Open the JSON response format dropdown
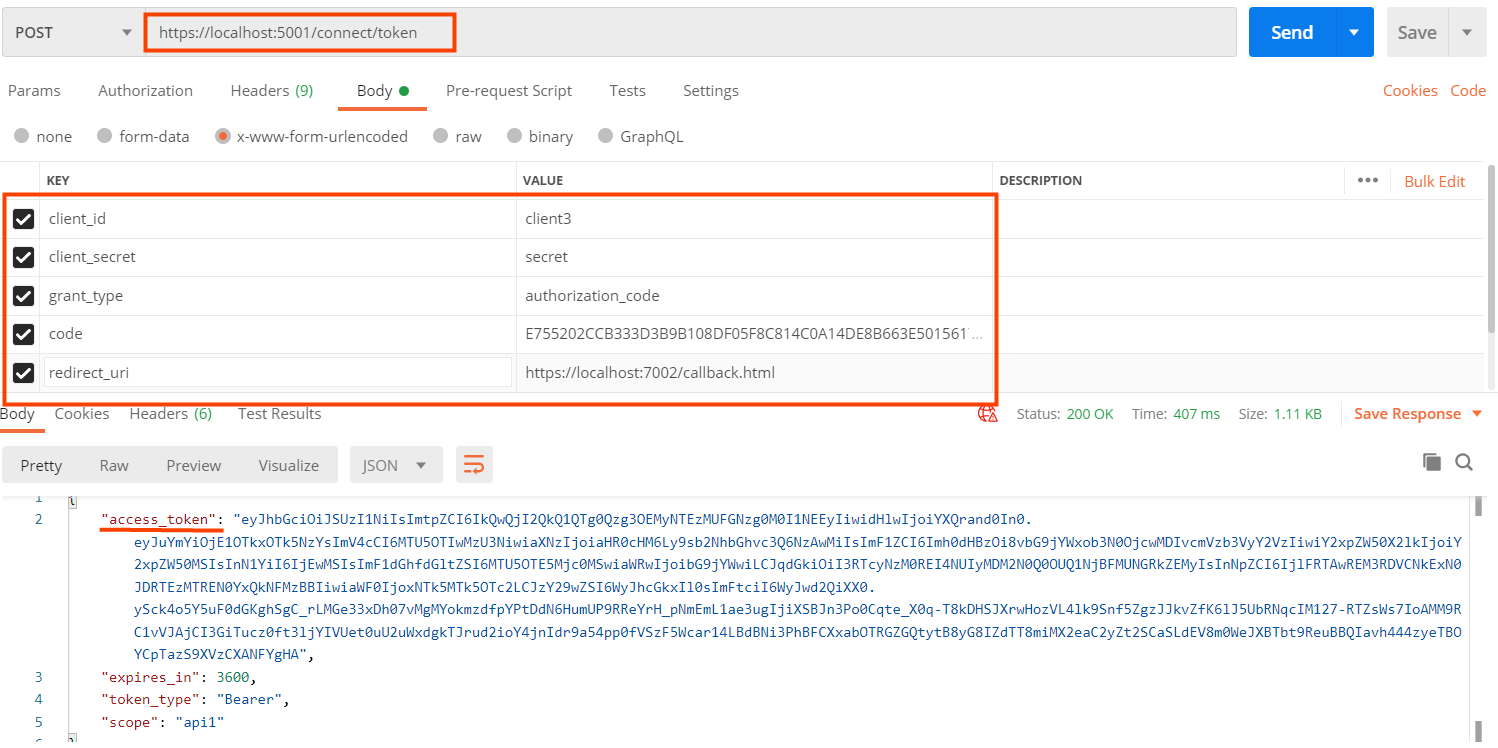 [398, 464]
